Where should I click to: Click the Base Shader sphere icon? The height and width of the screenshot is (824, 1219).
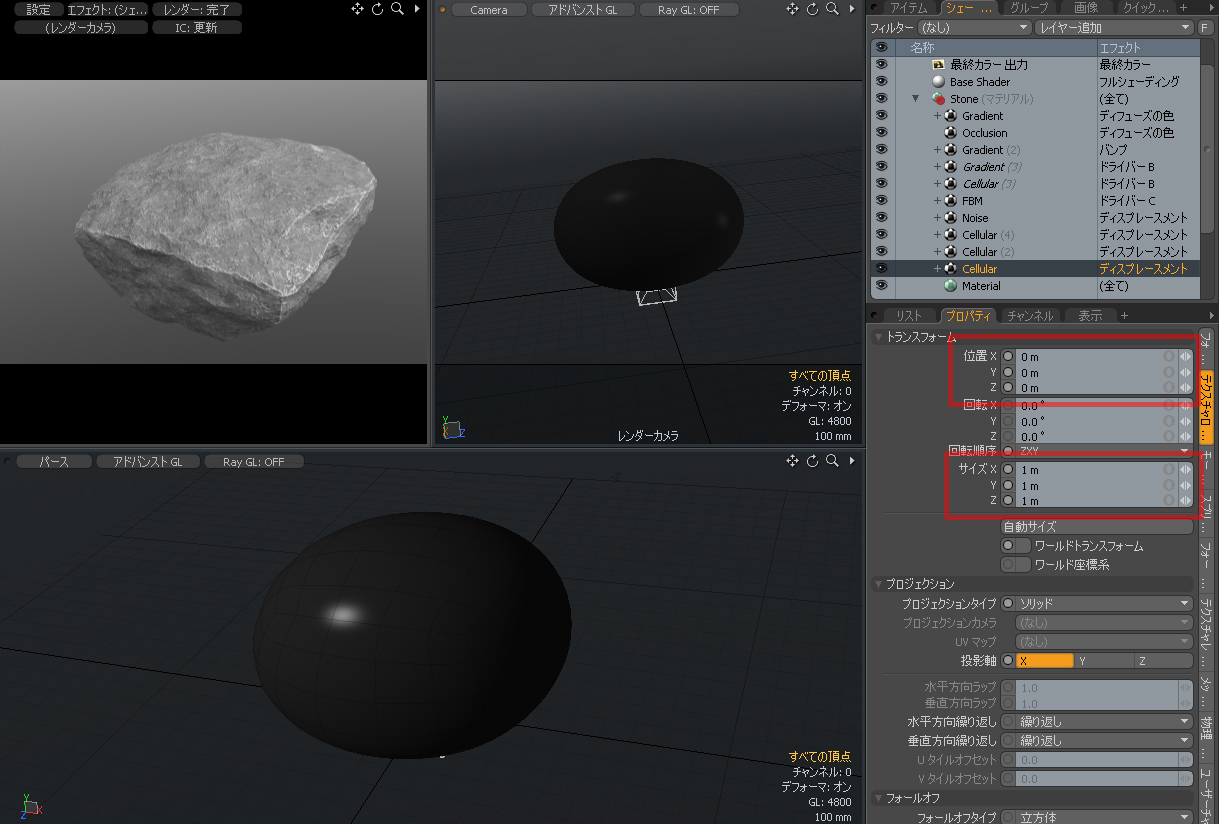click(938, 82)
